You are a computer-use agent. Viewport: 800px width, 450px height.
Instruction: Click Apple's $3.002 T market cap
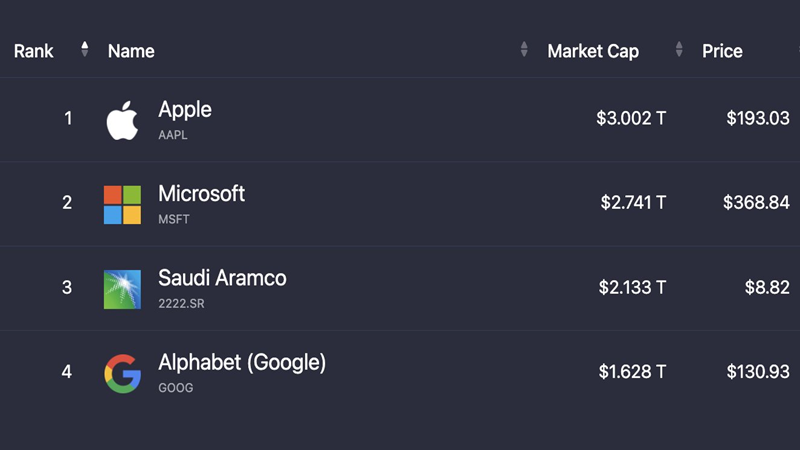click(631, 118)
